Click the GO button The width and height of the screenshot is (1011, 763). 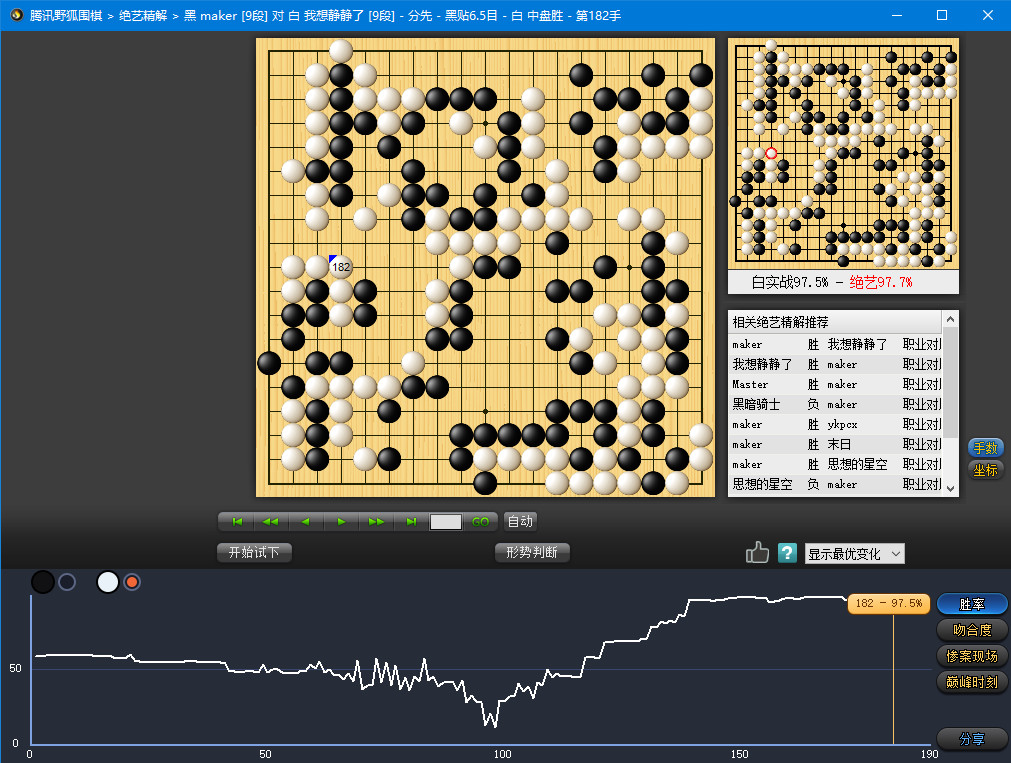[480, 522]
